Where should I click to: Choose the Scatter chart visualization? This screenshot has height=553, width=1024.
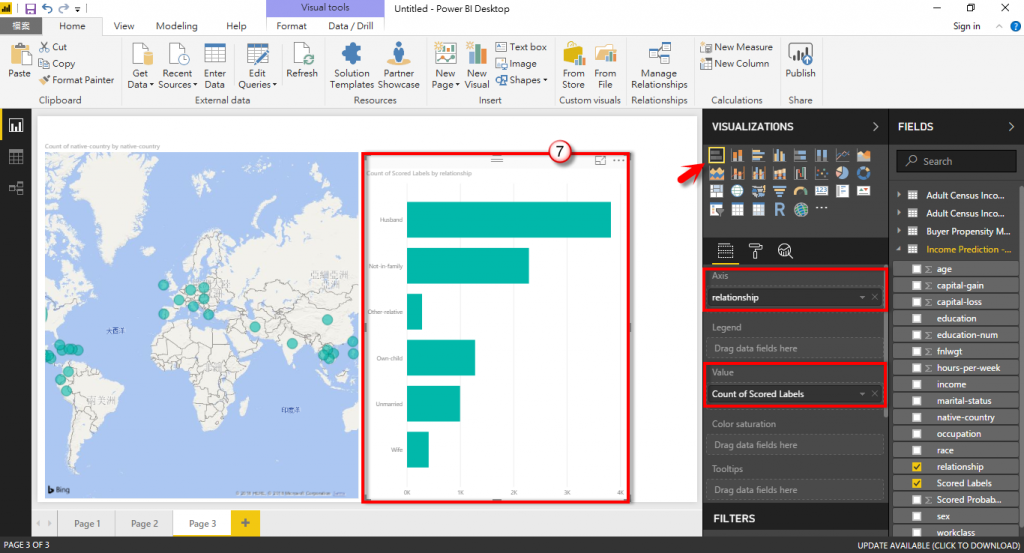coord(822,173)
